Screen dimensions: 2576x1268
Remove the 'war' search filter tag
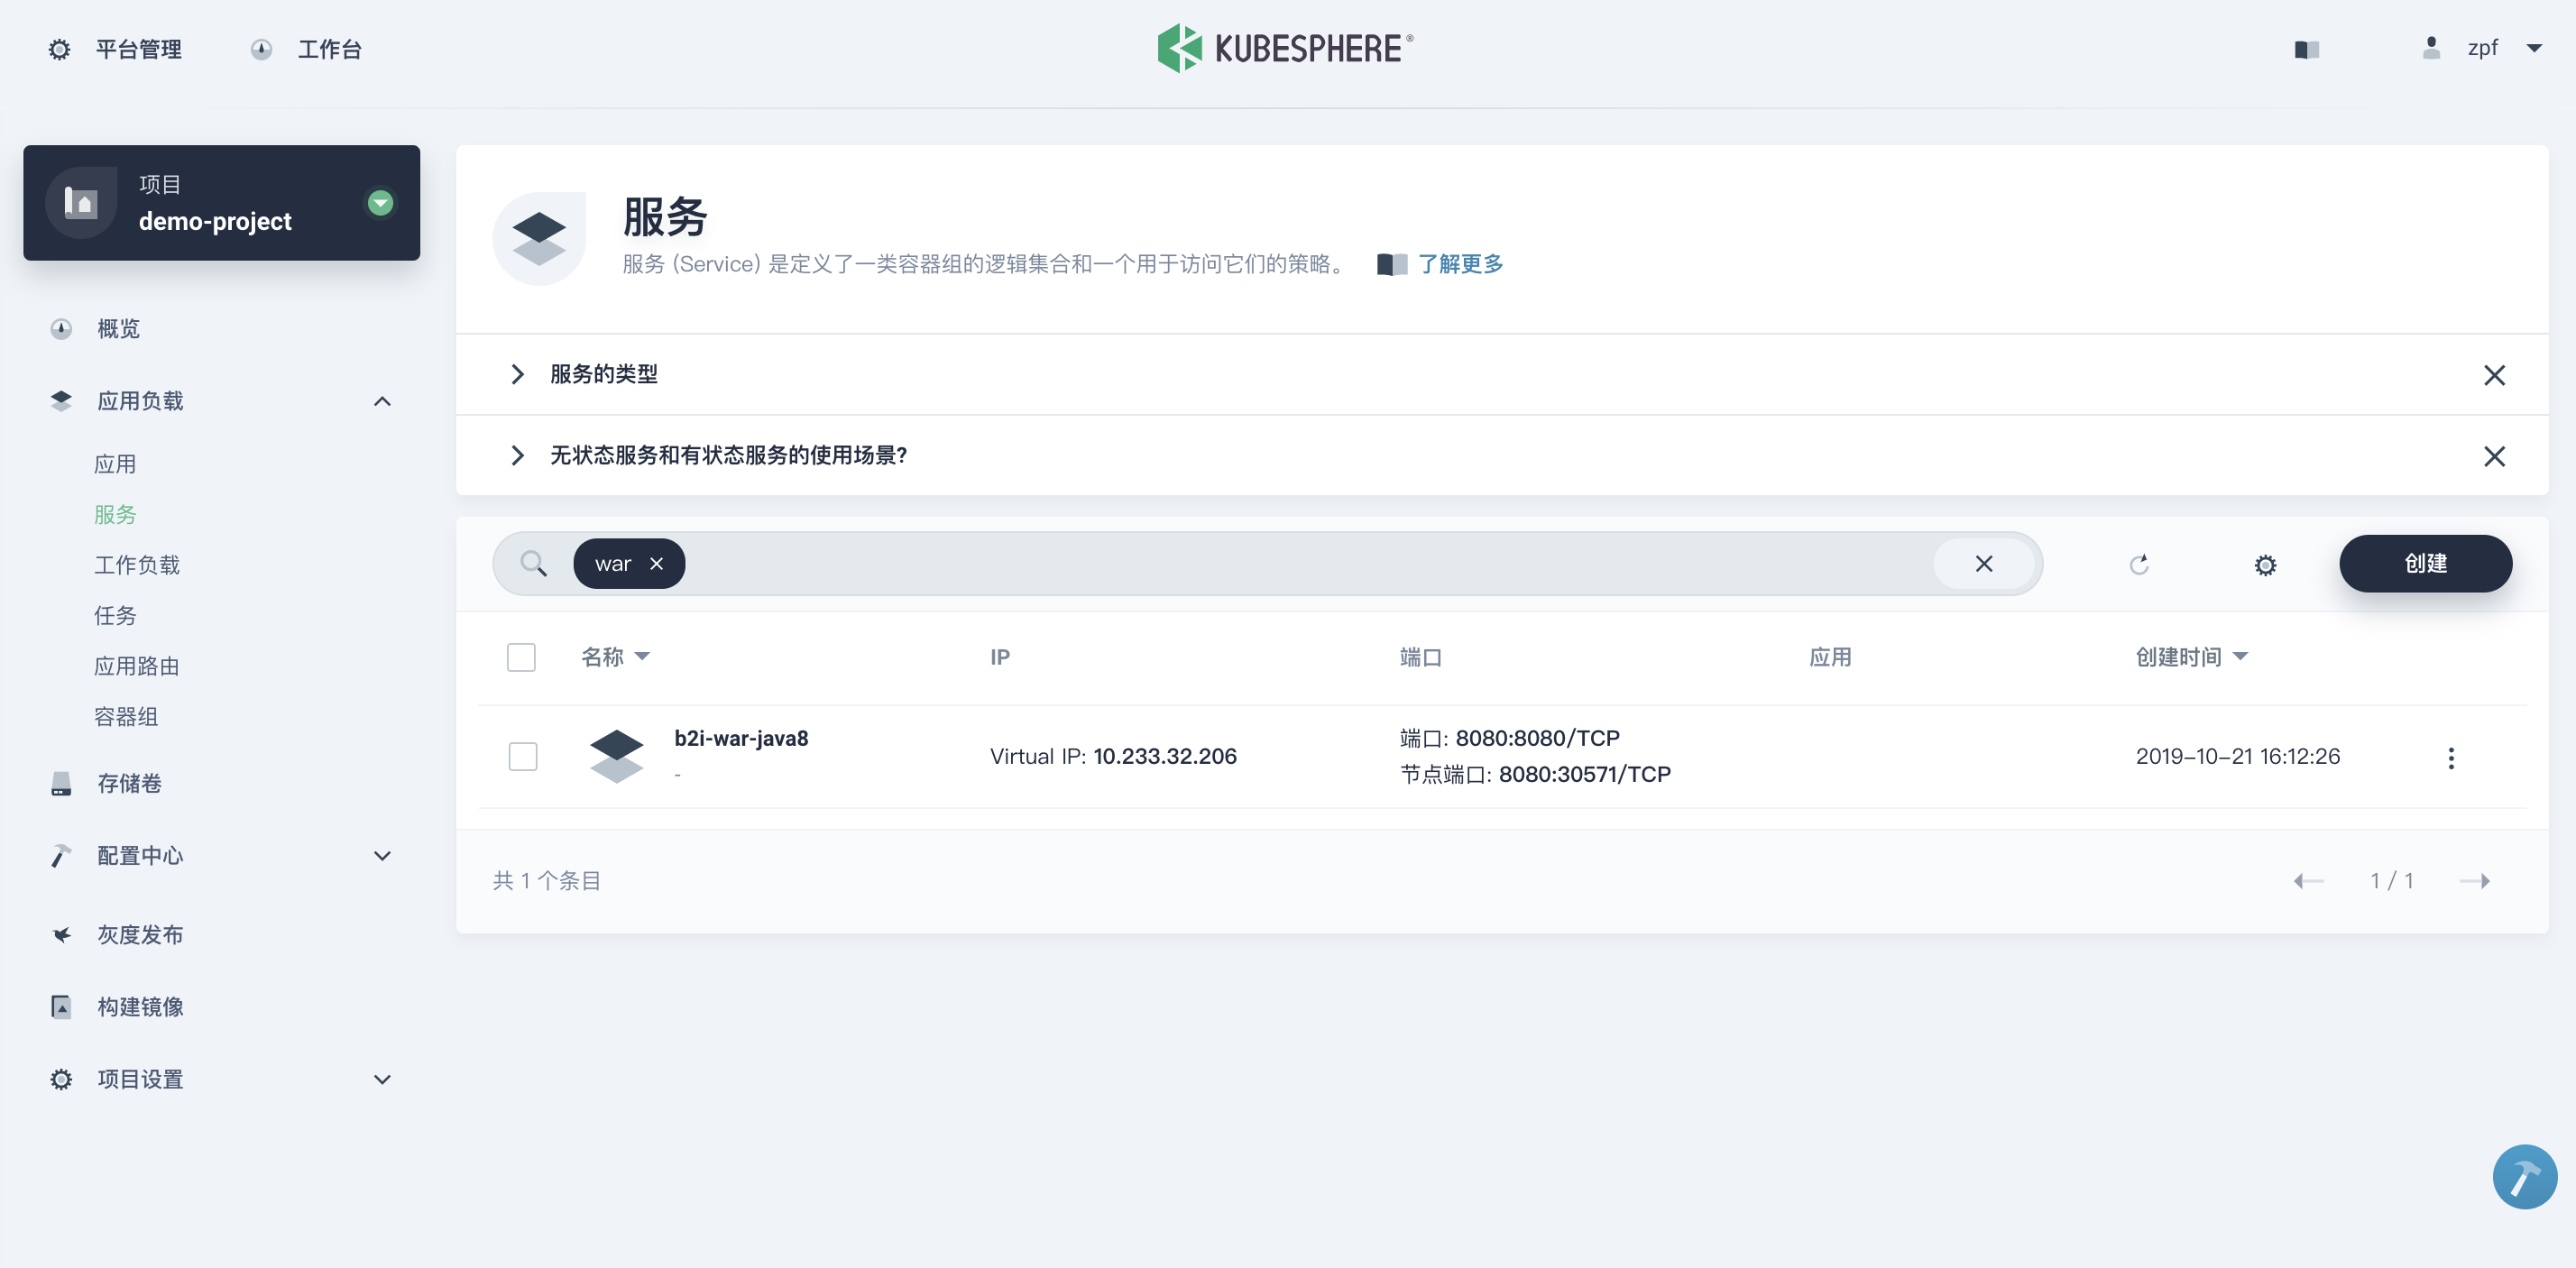[656, 564]
